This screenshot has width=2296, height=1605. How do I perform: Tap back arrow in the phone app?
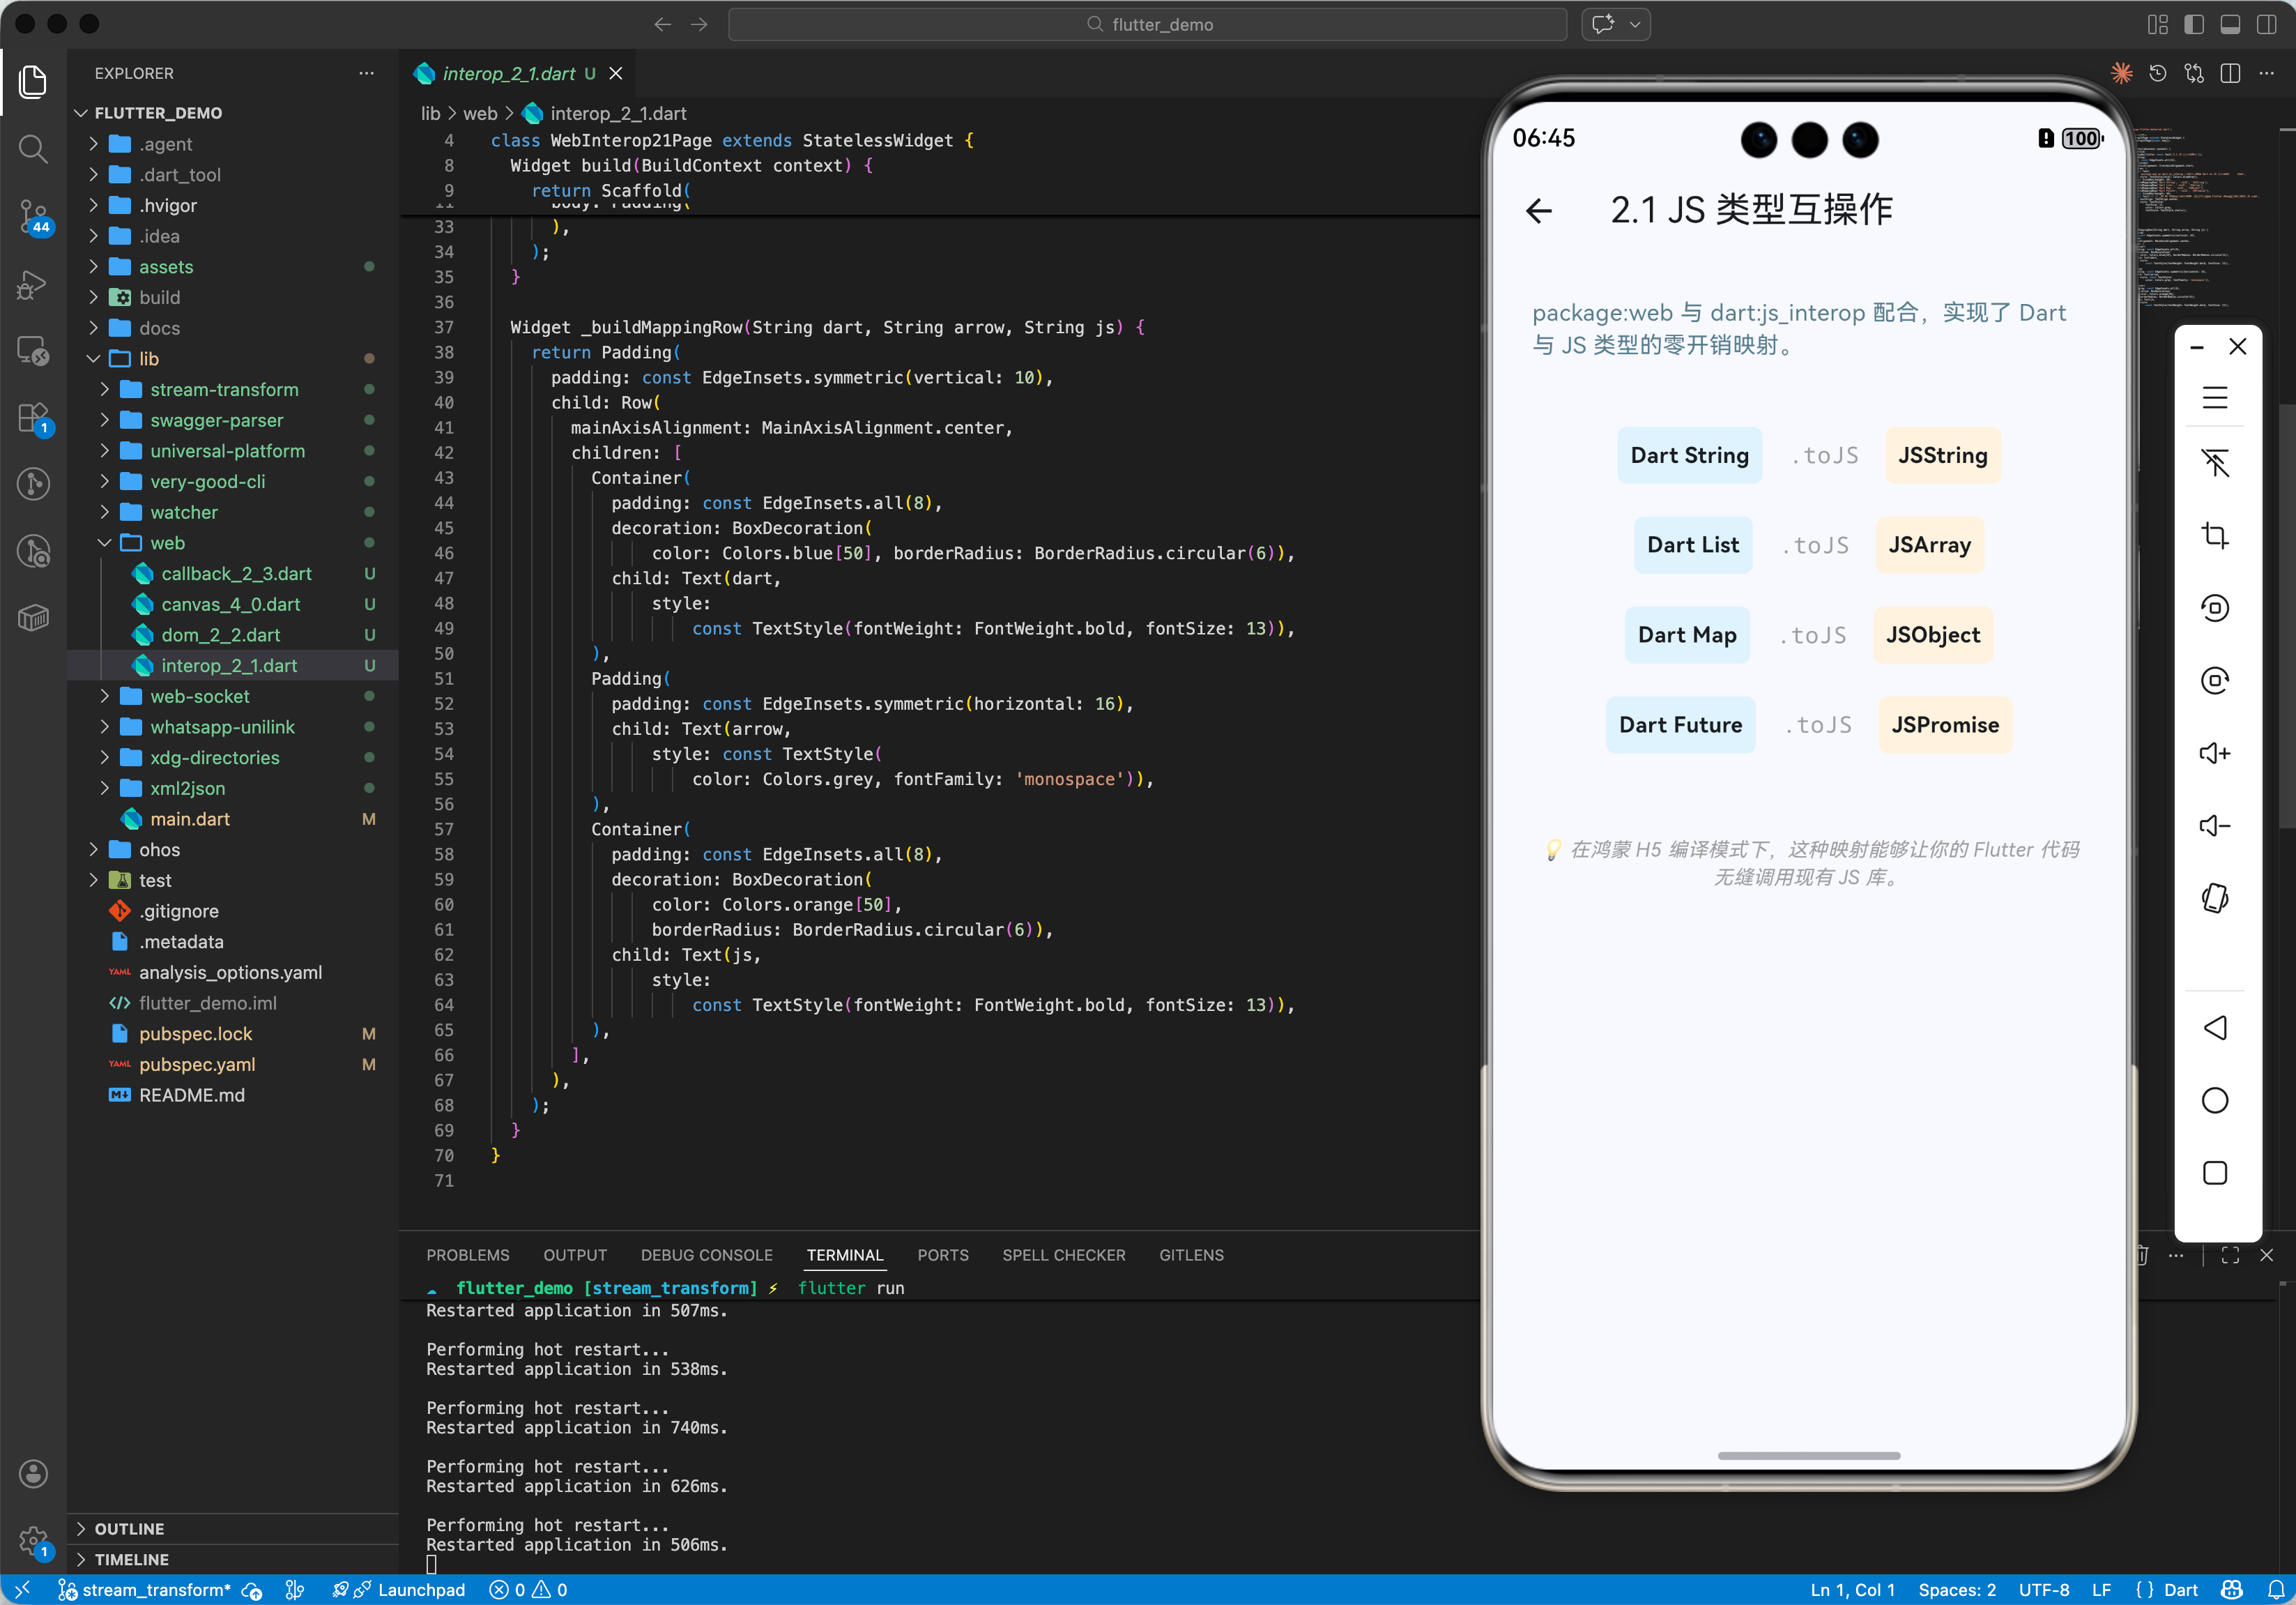pyautogui.click(x=1539, y=210)
